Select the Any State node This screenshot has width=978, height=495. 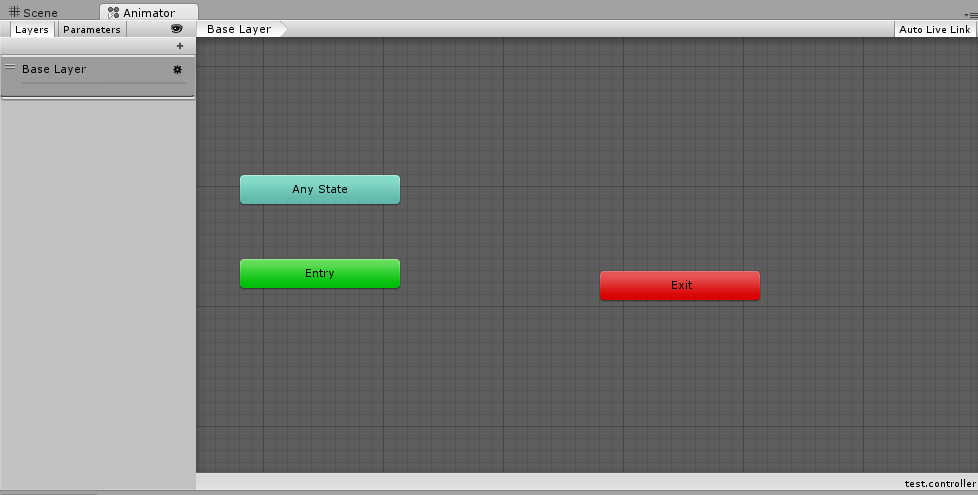click(x=319, y=189)
